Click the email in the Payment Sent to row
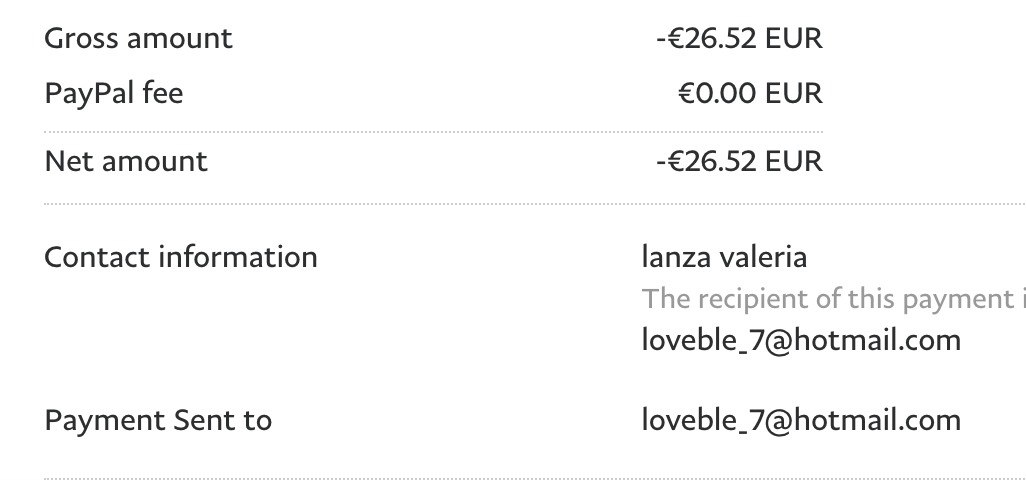 800,420
